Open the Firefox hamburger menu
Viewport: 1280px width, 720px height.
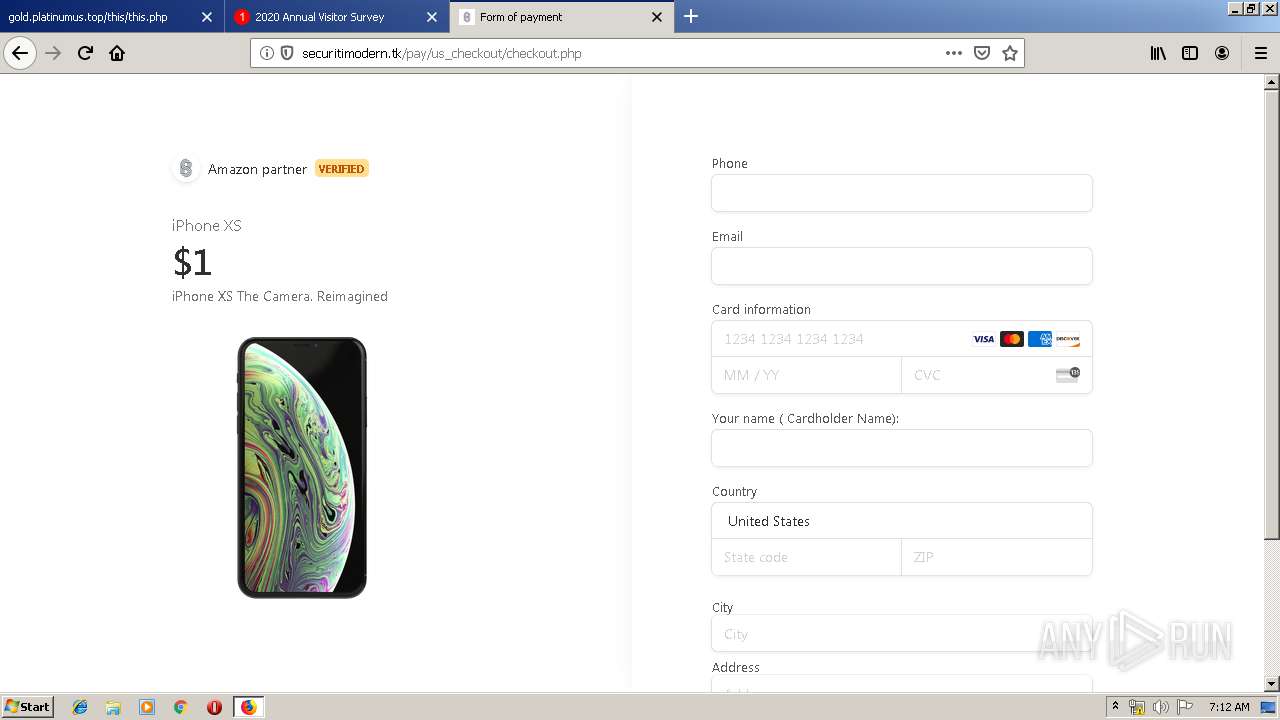[x=1260, y=53]
